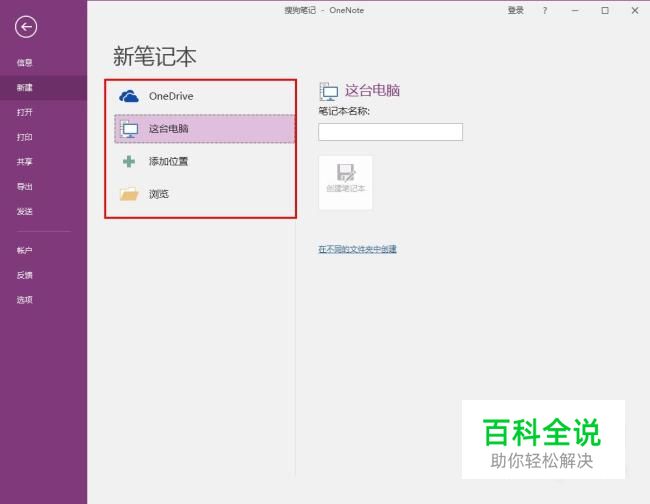Open the 帐户 (Account) page
The width and height of the screenshot is (650, 504).
coord(24,250)
